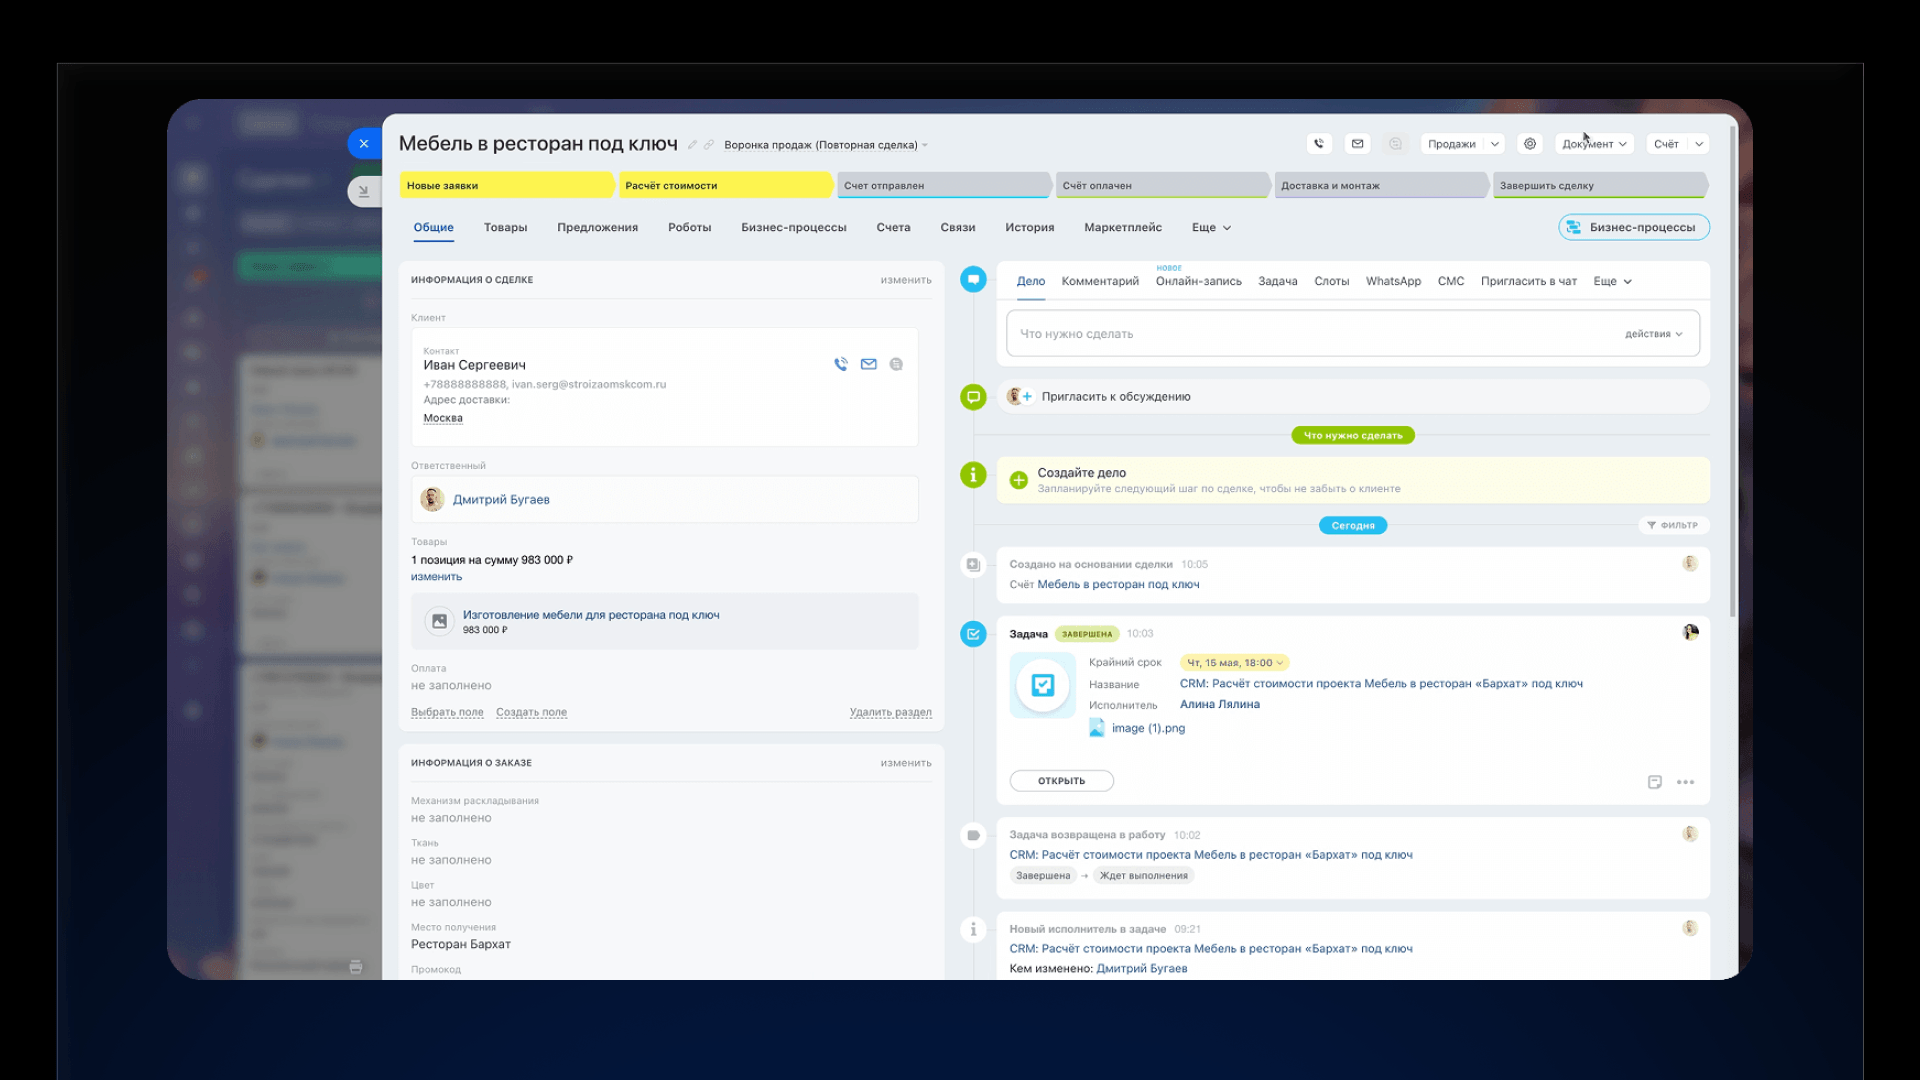Click green plus icon in Создайте дело

(1018, 480)
